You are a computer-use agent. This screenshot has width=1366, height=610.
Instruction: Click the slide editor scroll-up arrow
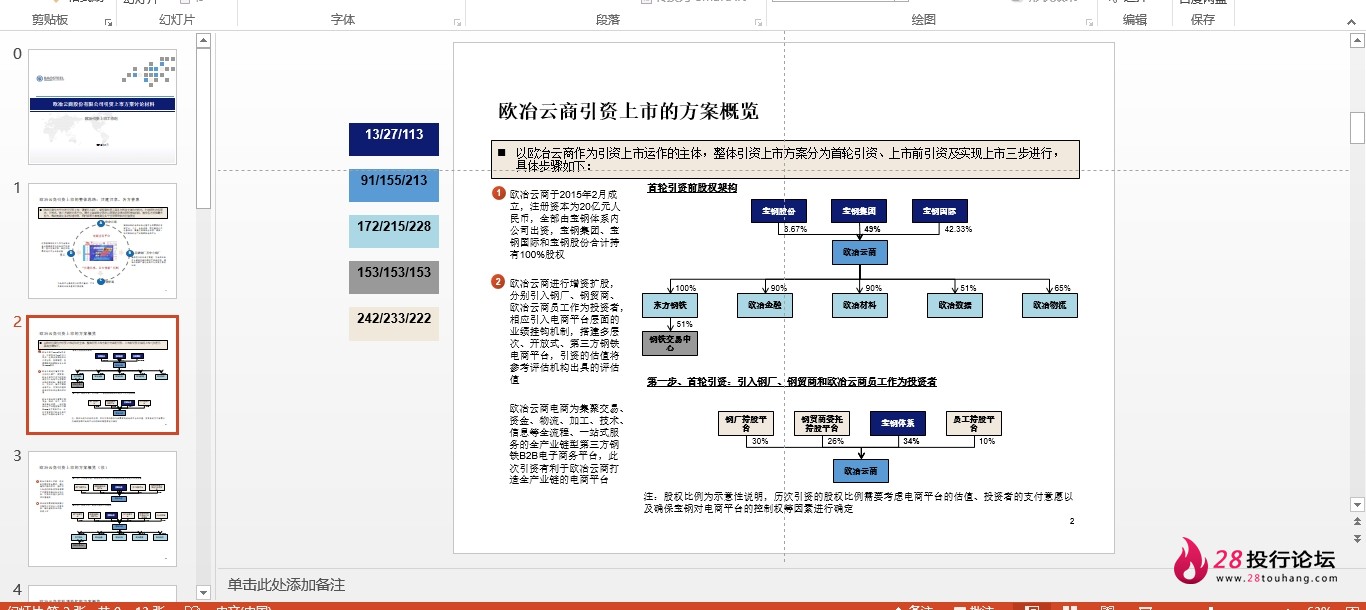1357,40
